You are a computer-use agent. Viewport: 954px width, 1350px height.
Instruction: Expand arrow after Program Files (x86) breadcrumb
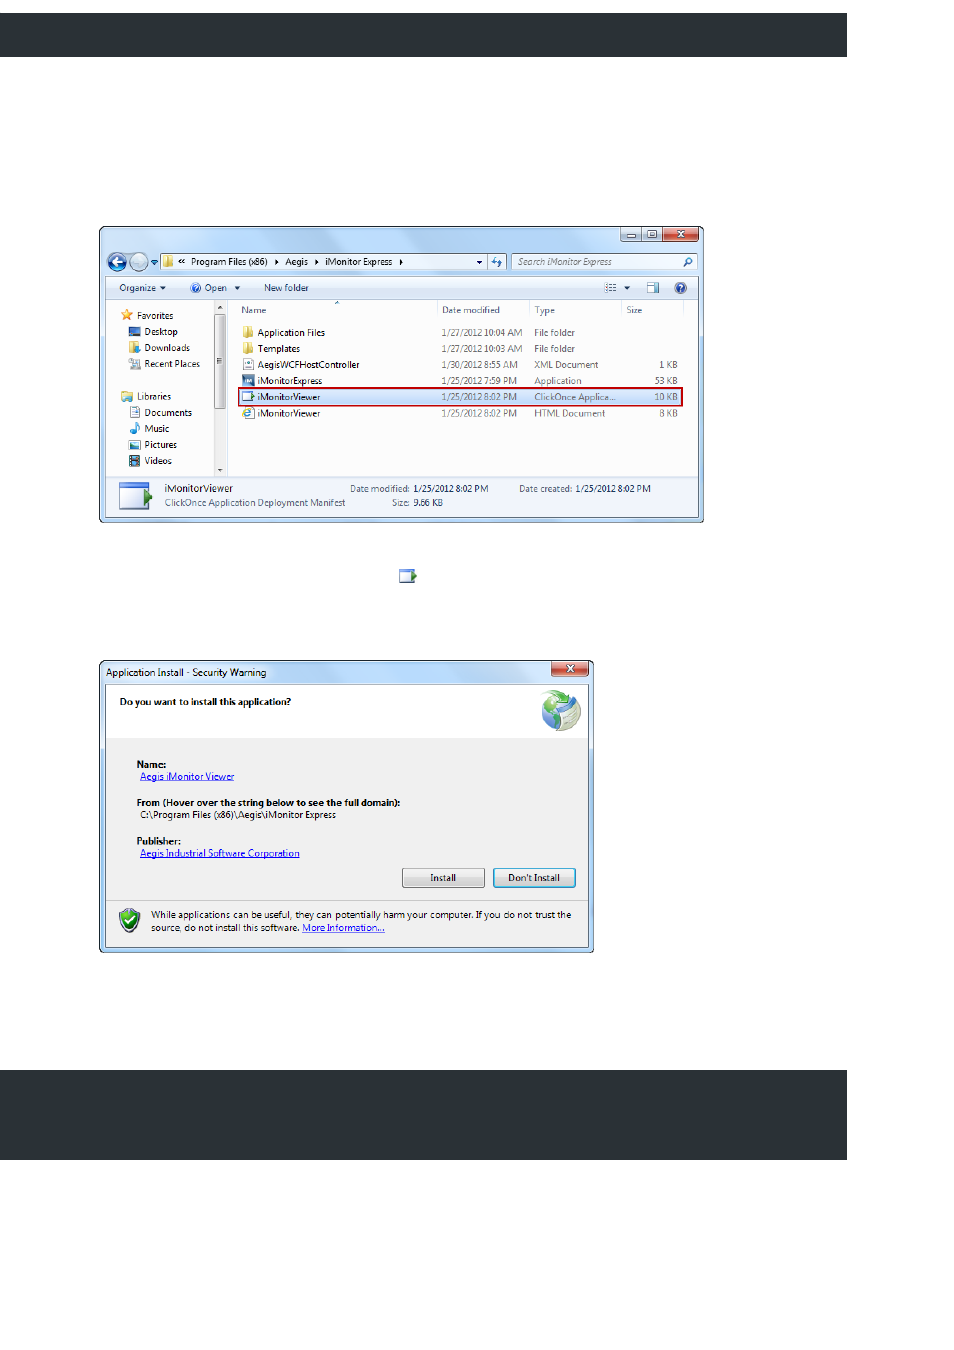[x=276, y=262]
